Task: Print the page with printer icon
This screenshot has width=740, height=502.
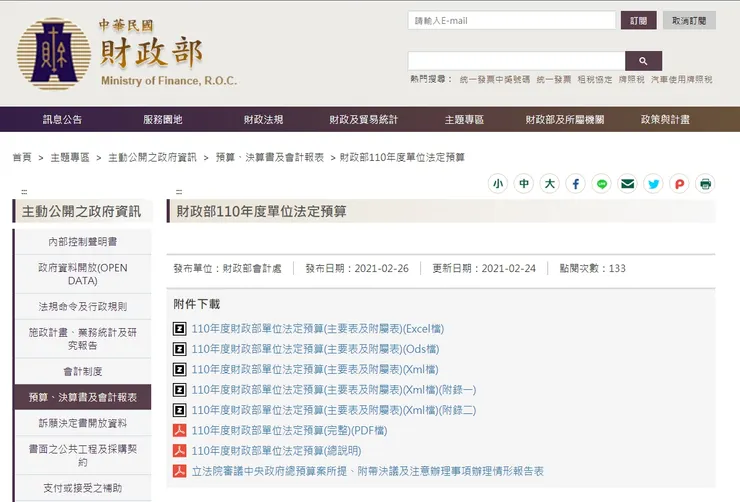Action: [x=705, y=184]
